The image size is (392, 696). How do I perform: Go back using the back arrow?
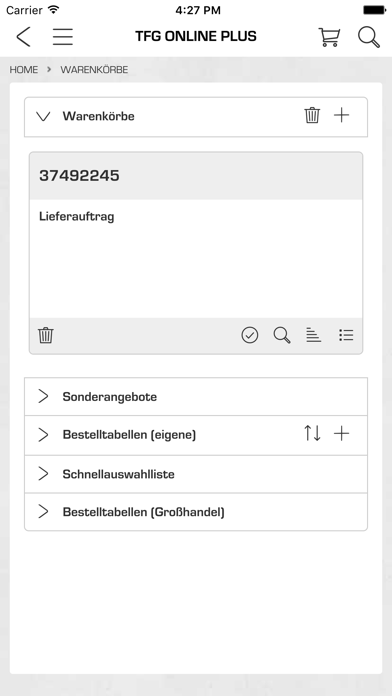(23, 36)
